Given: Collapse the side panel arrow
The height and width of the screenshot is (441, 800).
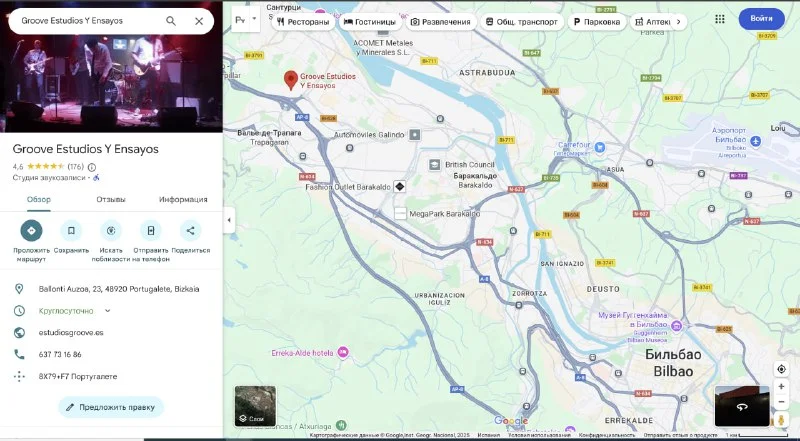Looking at the screenshot, I should (228, 220).
